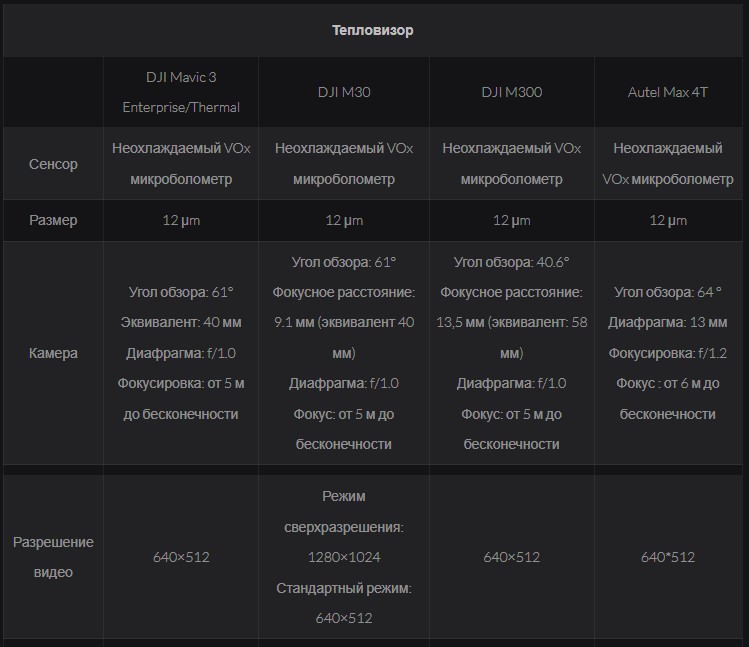Click '640×512' in the Mavic 3 resolution cell
The image size is (749, 647).
point(181,557)
